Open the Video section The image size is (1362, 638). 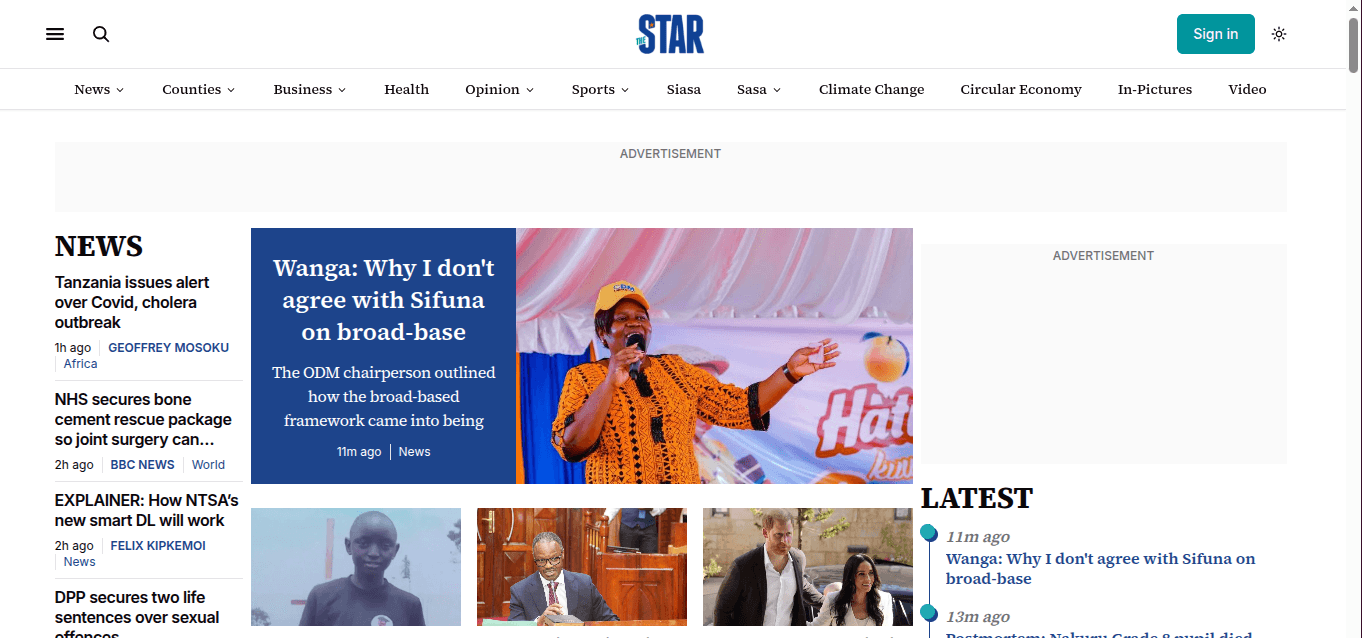[x=1247, y=89]
